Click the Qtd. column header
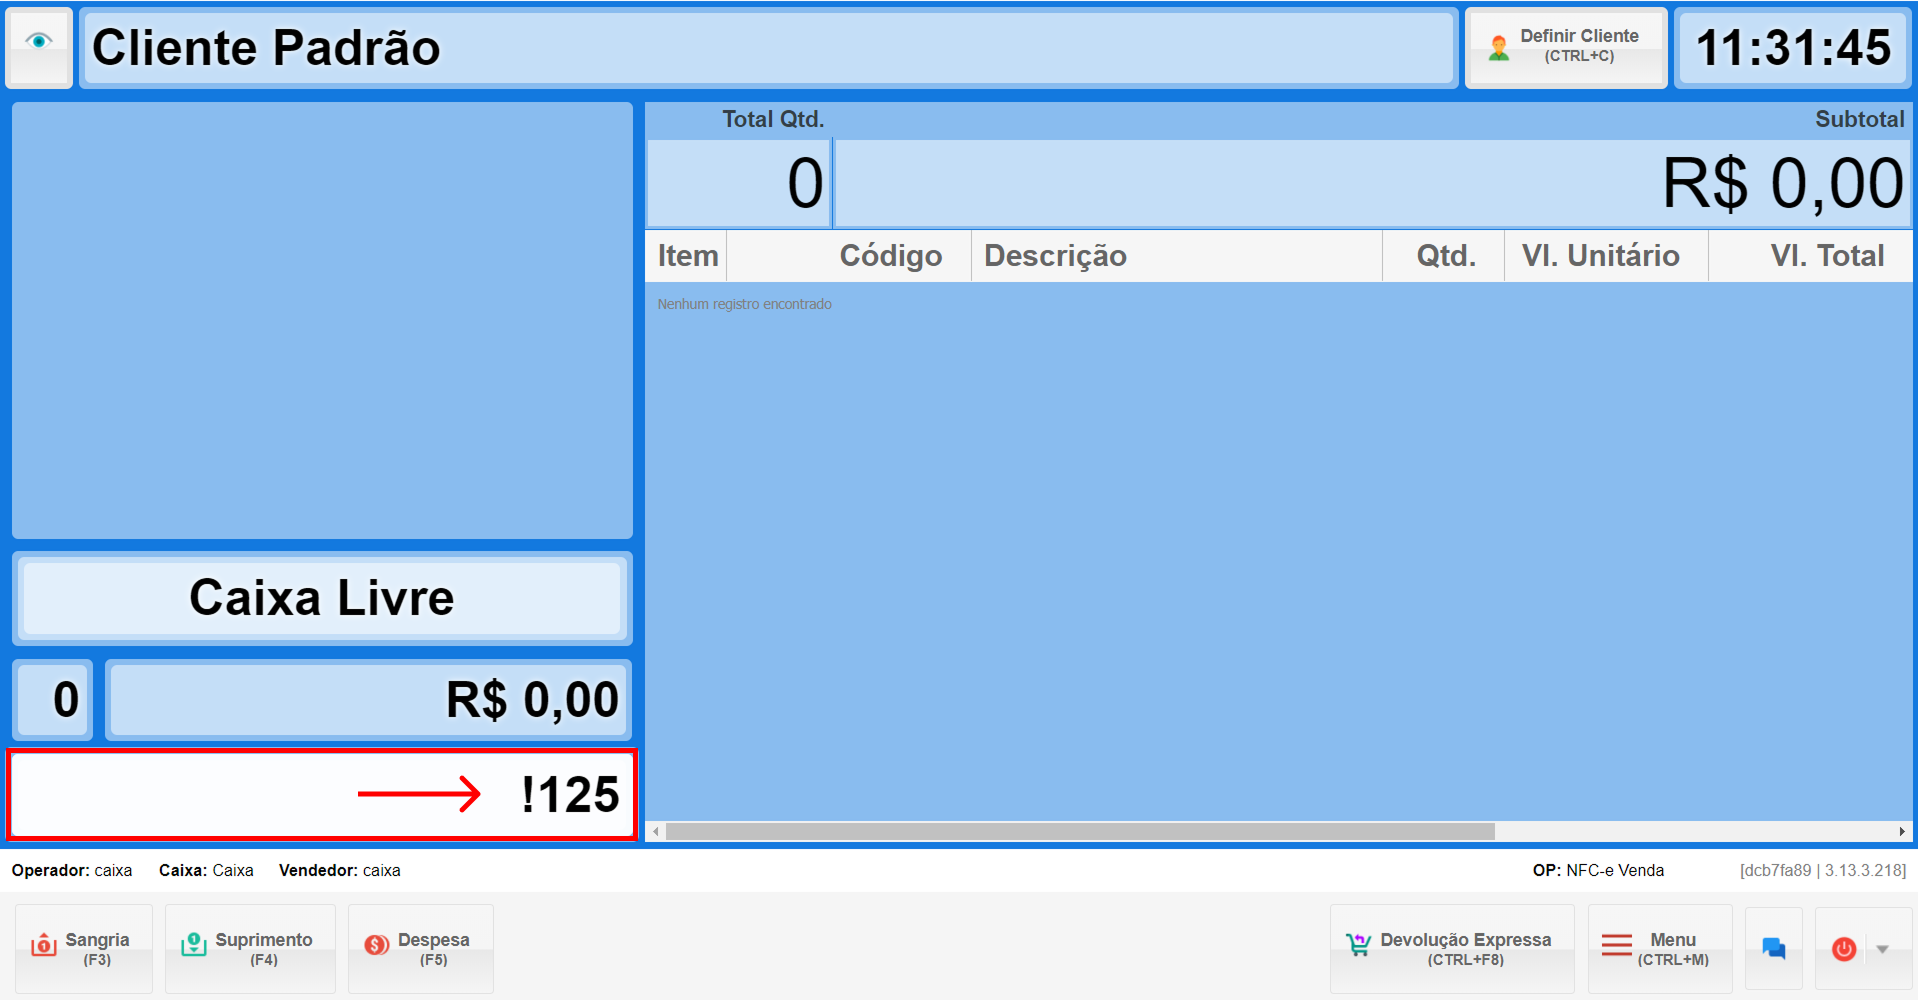Screen dimensions: 1918x1000 point(1444,256)
